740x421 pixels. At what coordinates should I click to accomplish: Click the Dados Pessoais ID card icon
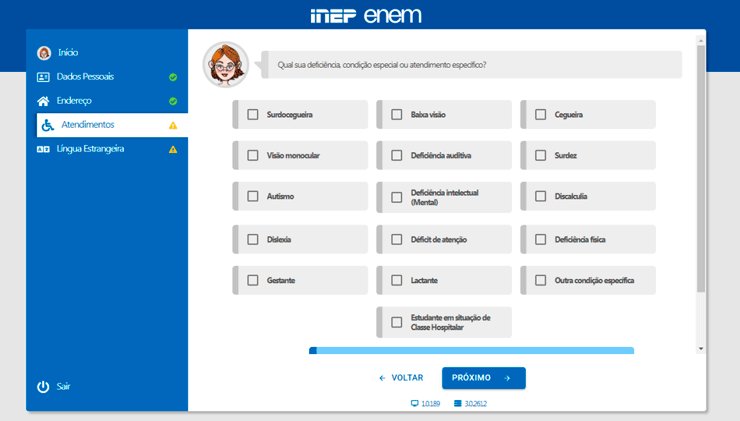tap(43, 77)
